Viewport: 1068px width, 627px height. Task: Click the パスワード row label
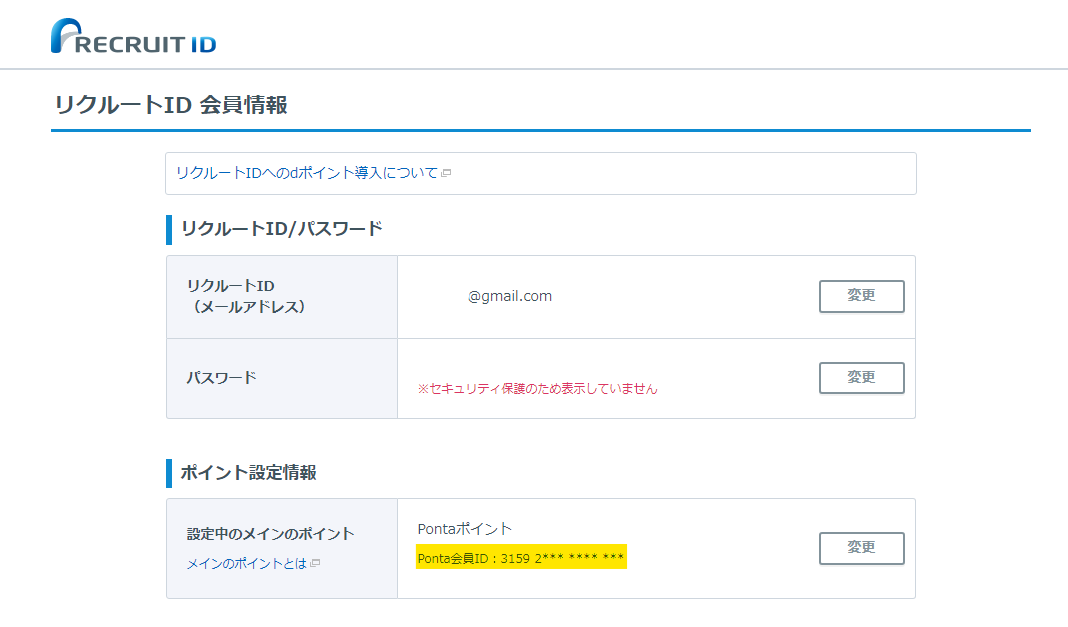(221, 377)
